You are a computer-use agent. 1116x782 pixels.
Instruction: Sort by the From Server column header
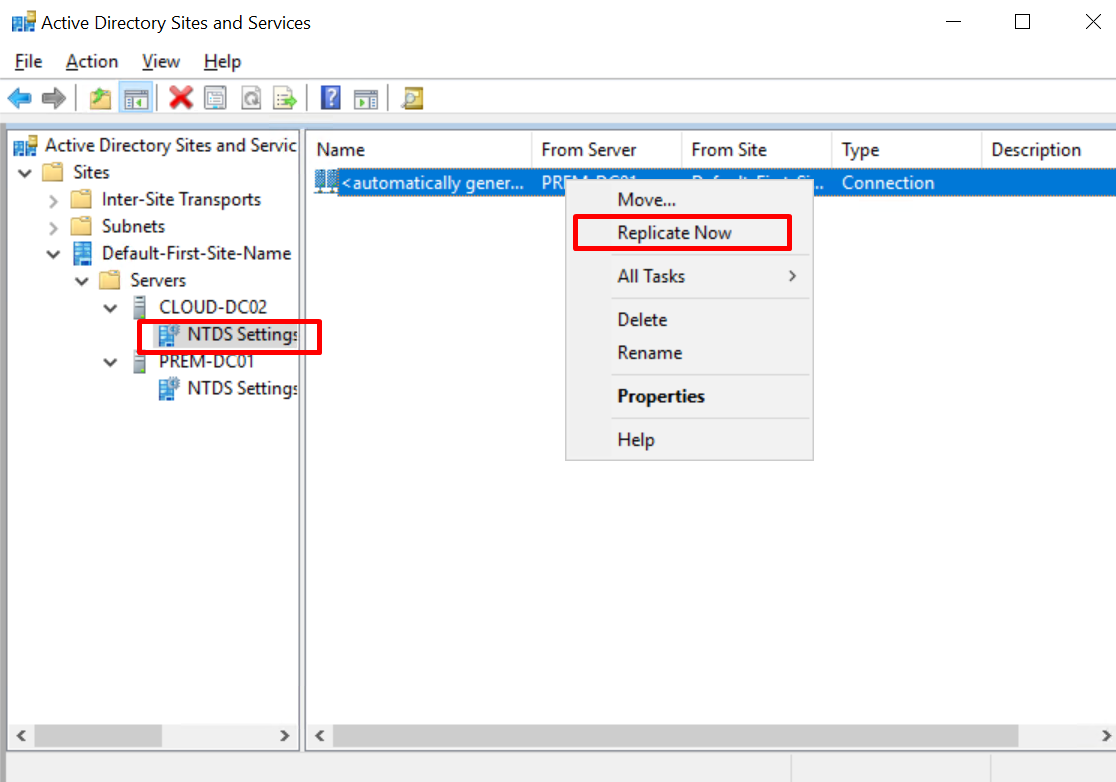(606, 149)
